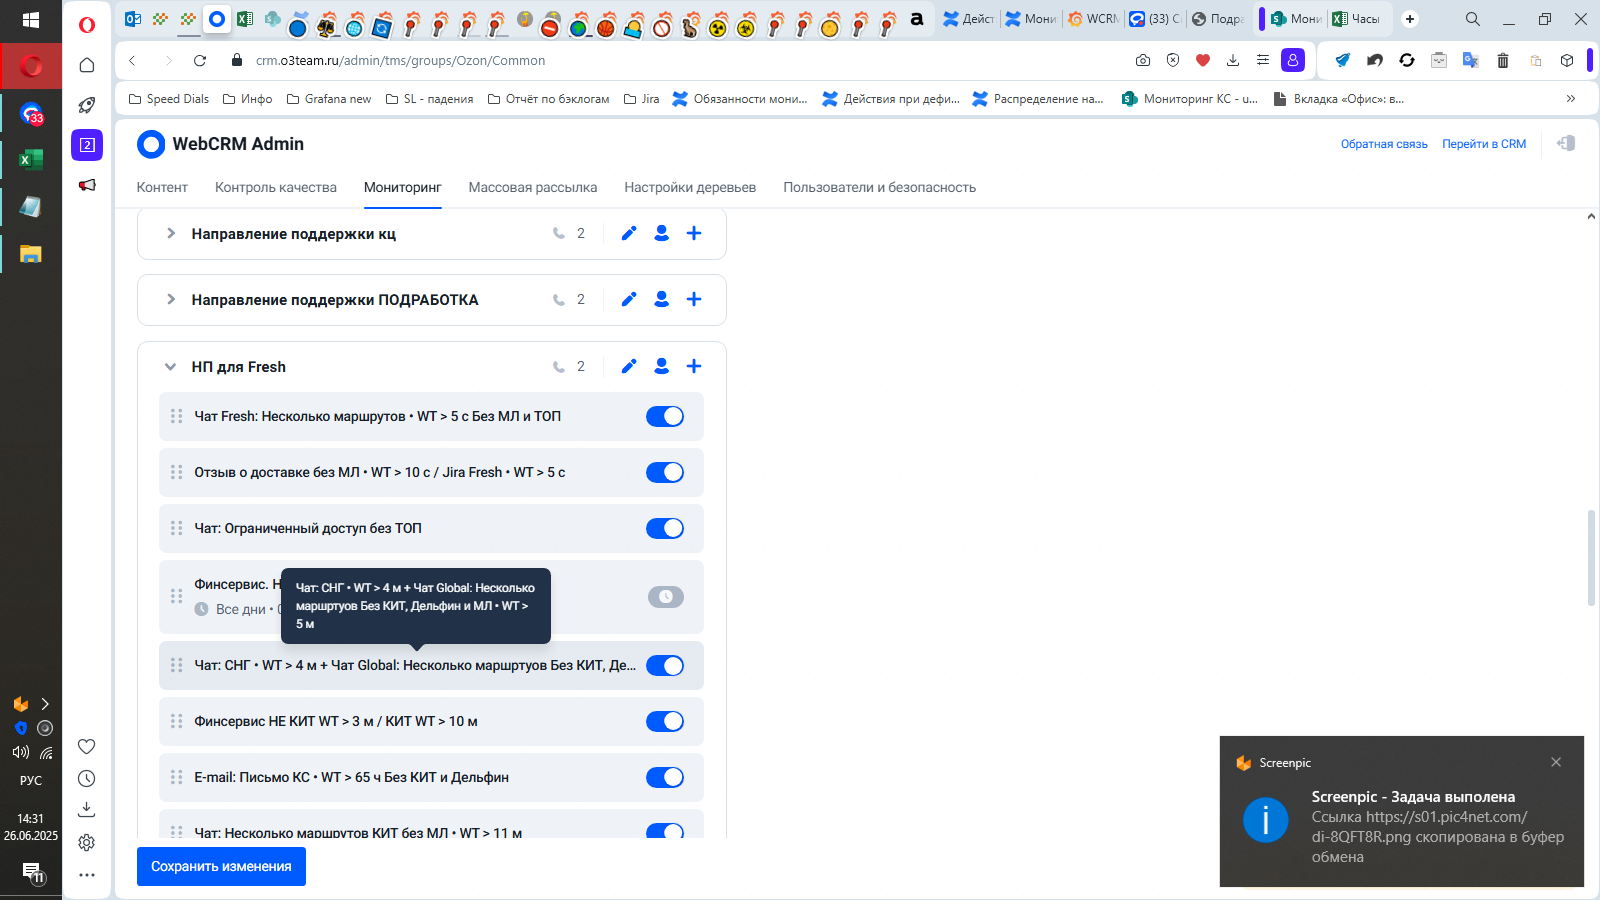Toggle Отзыв о доставке без МЛ switch
Screen dimensions: 1600x900
click(x=665, y=472)
